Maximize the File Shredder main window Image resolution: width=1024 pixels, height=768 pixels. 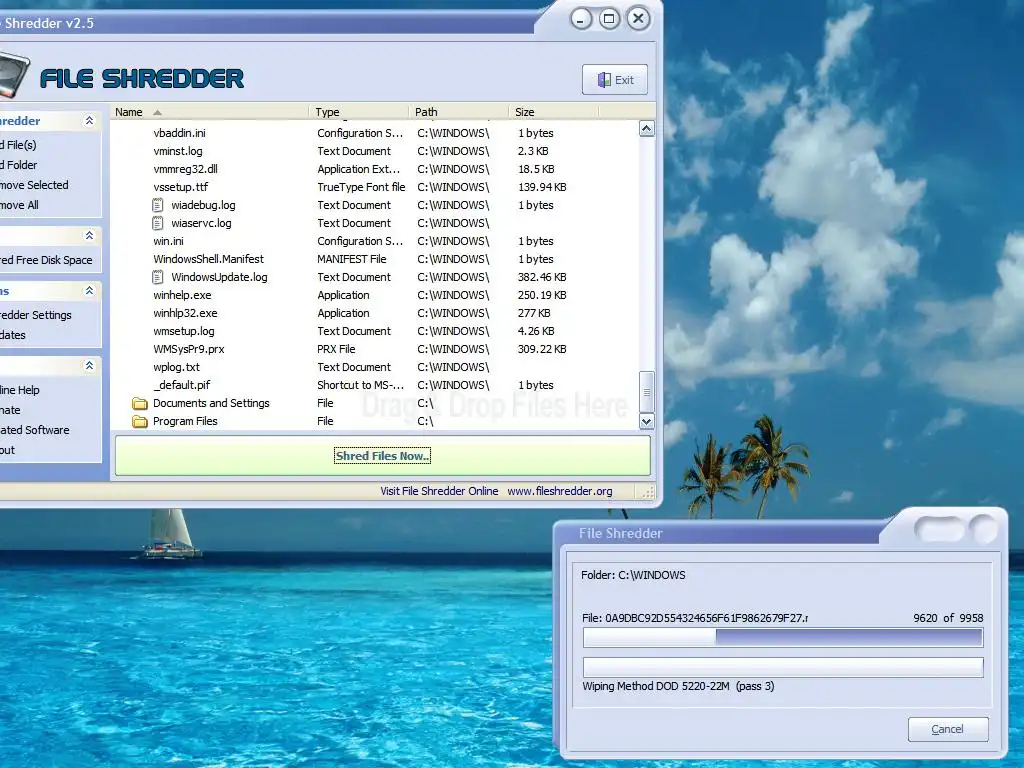pyautogui.click(x=609, y=19)
